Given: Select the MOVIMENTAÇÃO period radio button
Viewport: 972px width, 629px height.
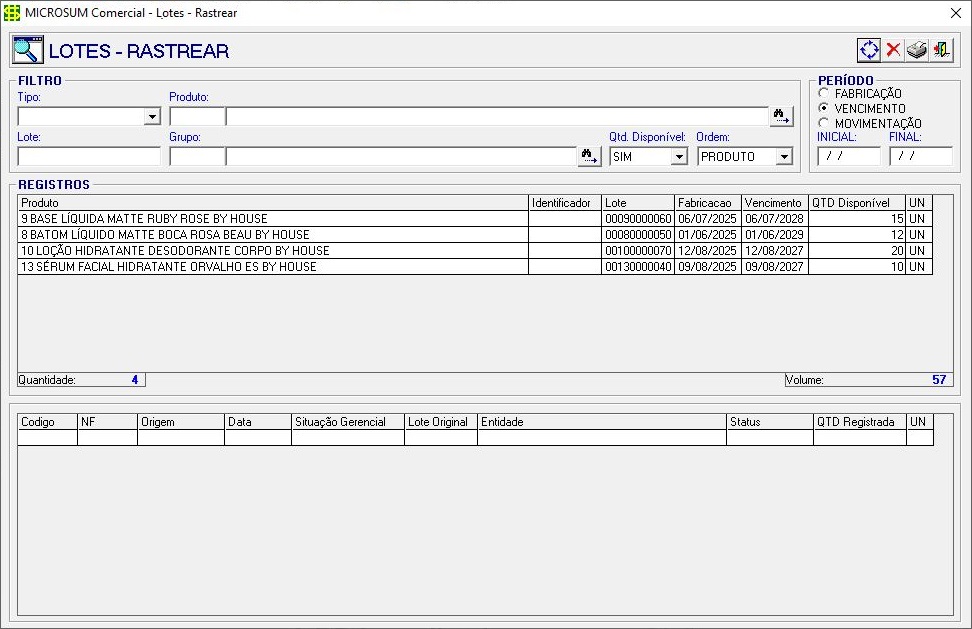Looking at the screenshot, I should (823, 123).
